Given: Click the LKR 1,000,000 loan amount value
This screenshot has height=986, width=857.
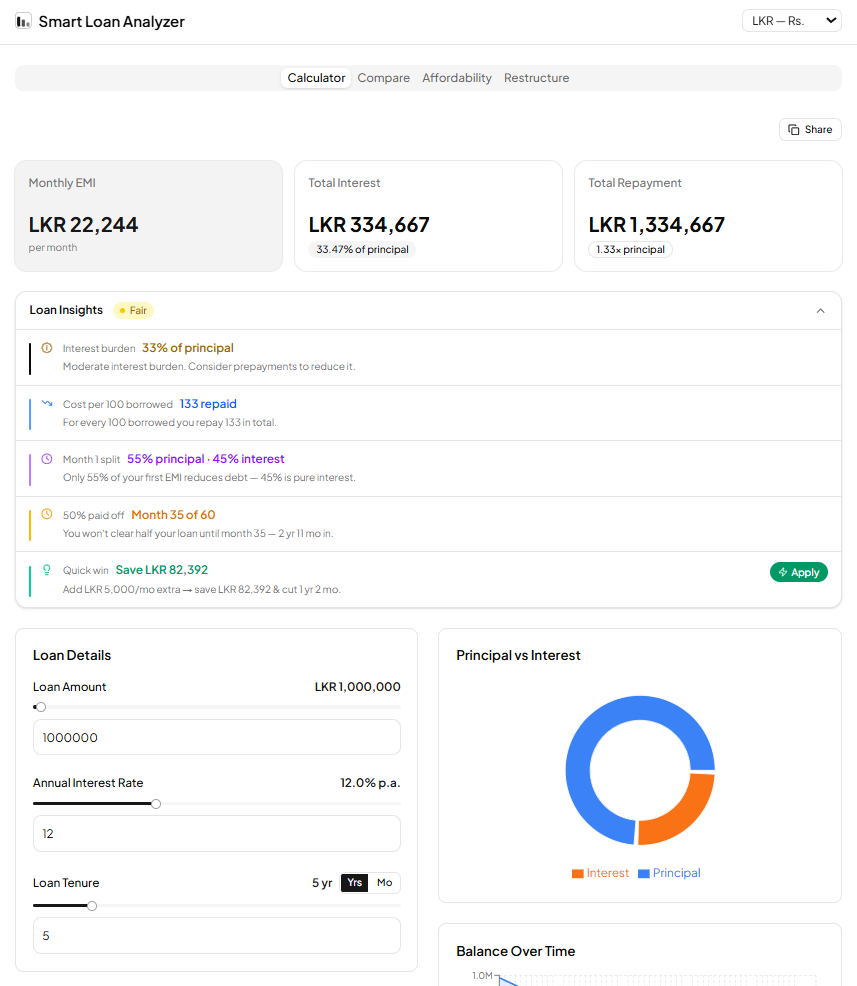Looking at the screenshot, I should [357, 687].
